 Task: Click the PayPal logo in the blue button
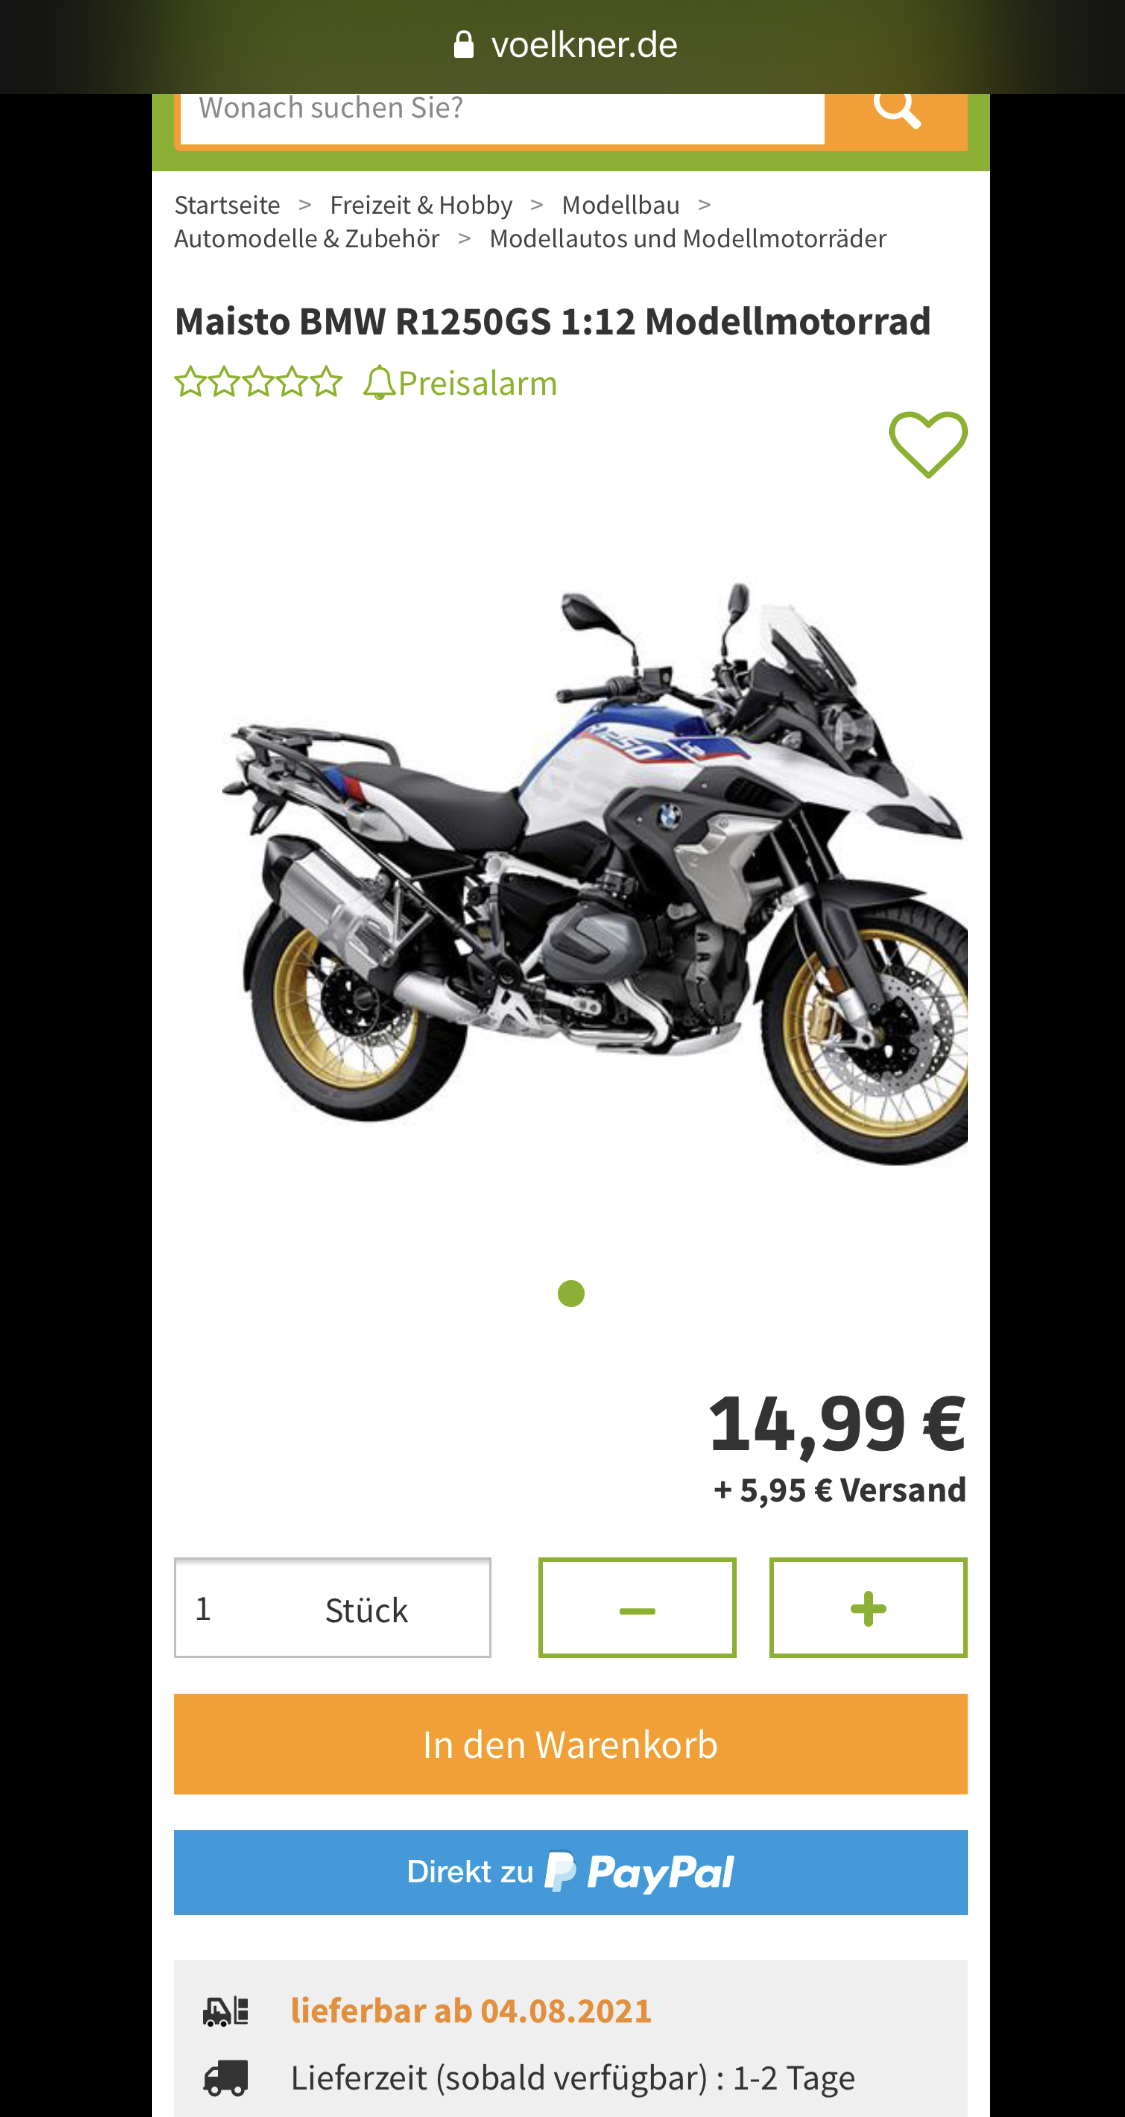pos(640,1872)
